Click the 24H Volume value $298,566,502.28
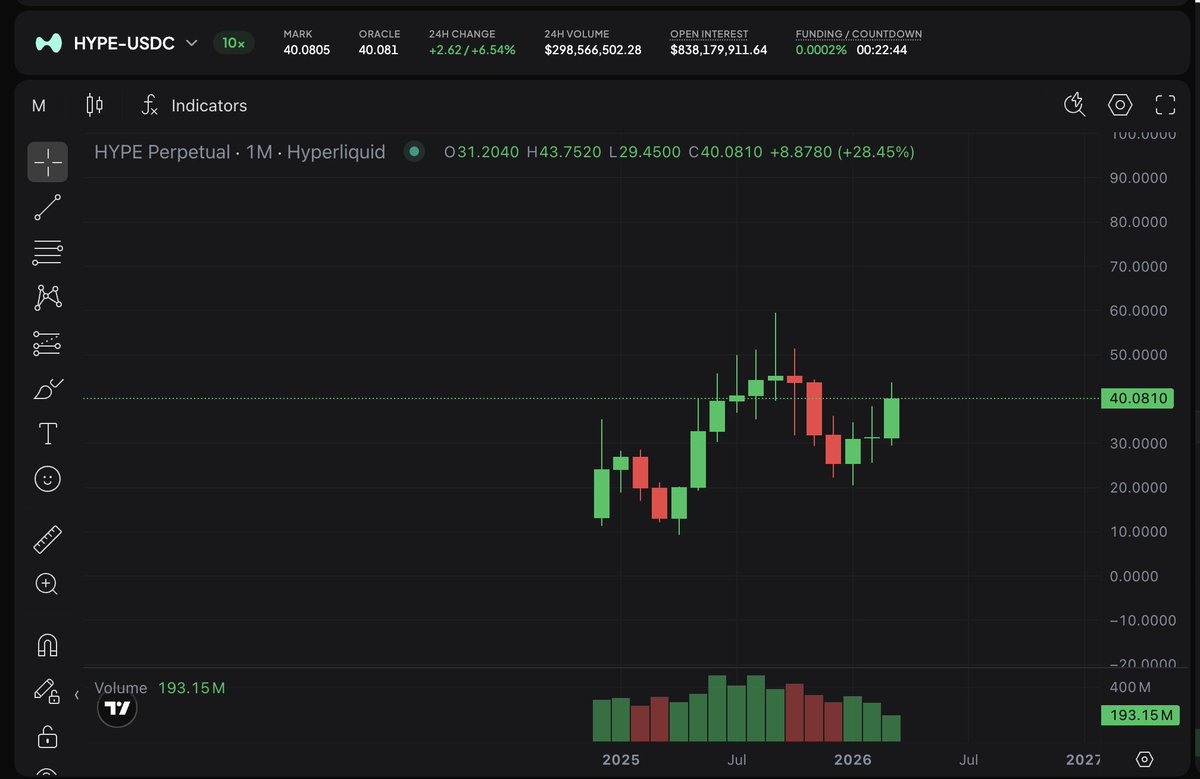 (593, 49)
